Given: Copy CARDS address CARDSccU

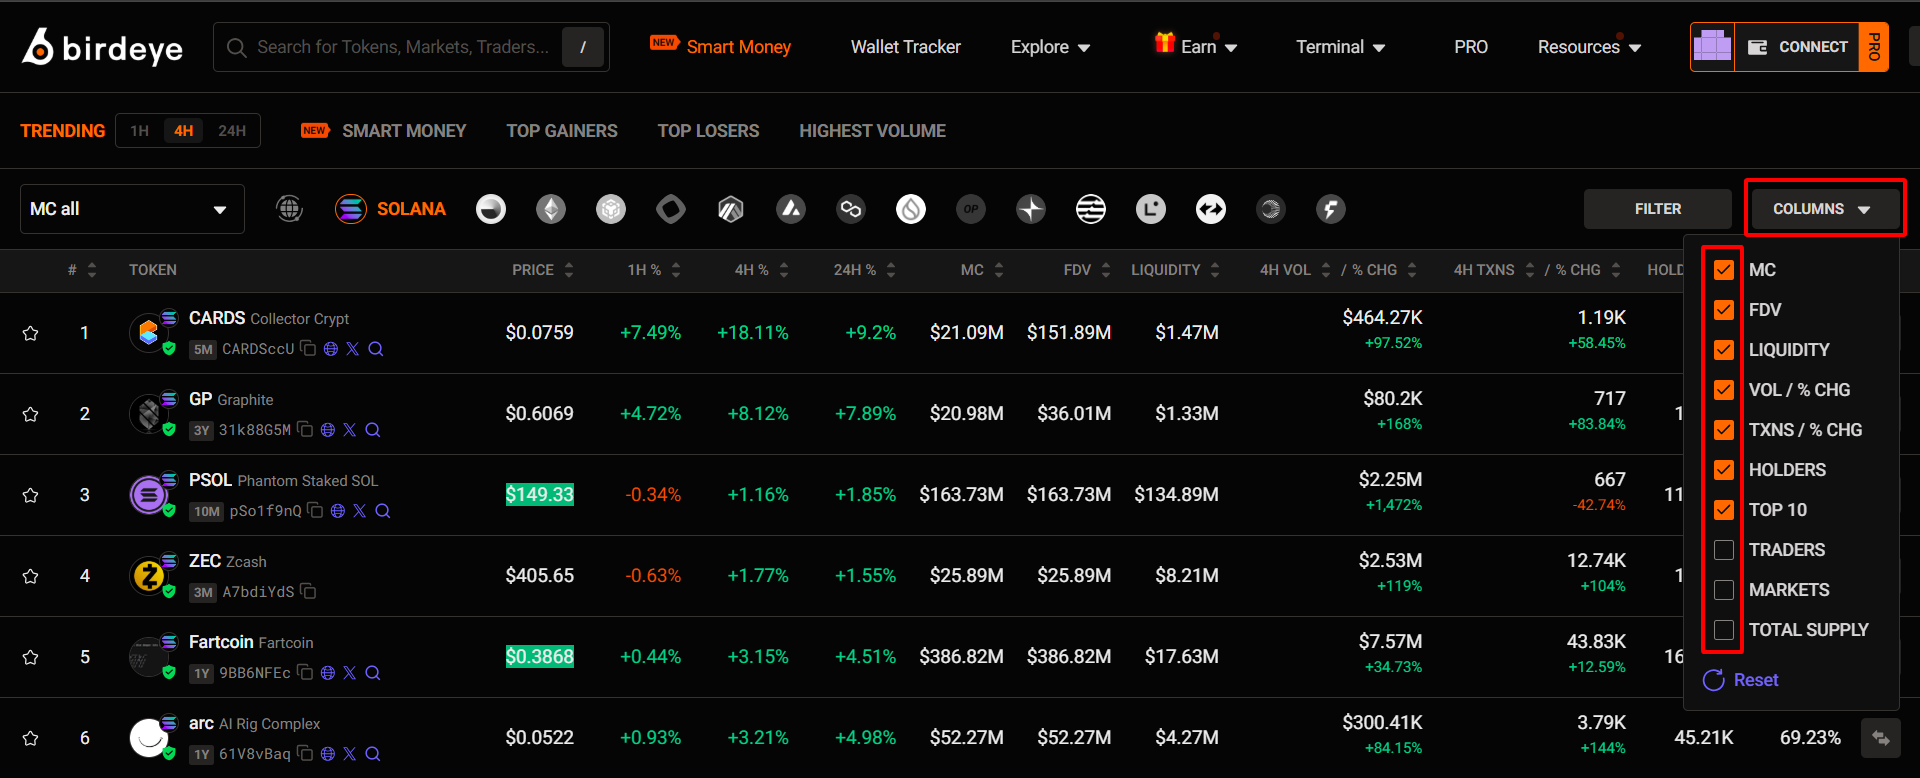Looking at the screenshot, I should click(308, 349).
